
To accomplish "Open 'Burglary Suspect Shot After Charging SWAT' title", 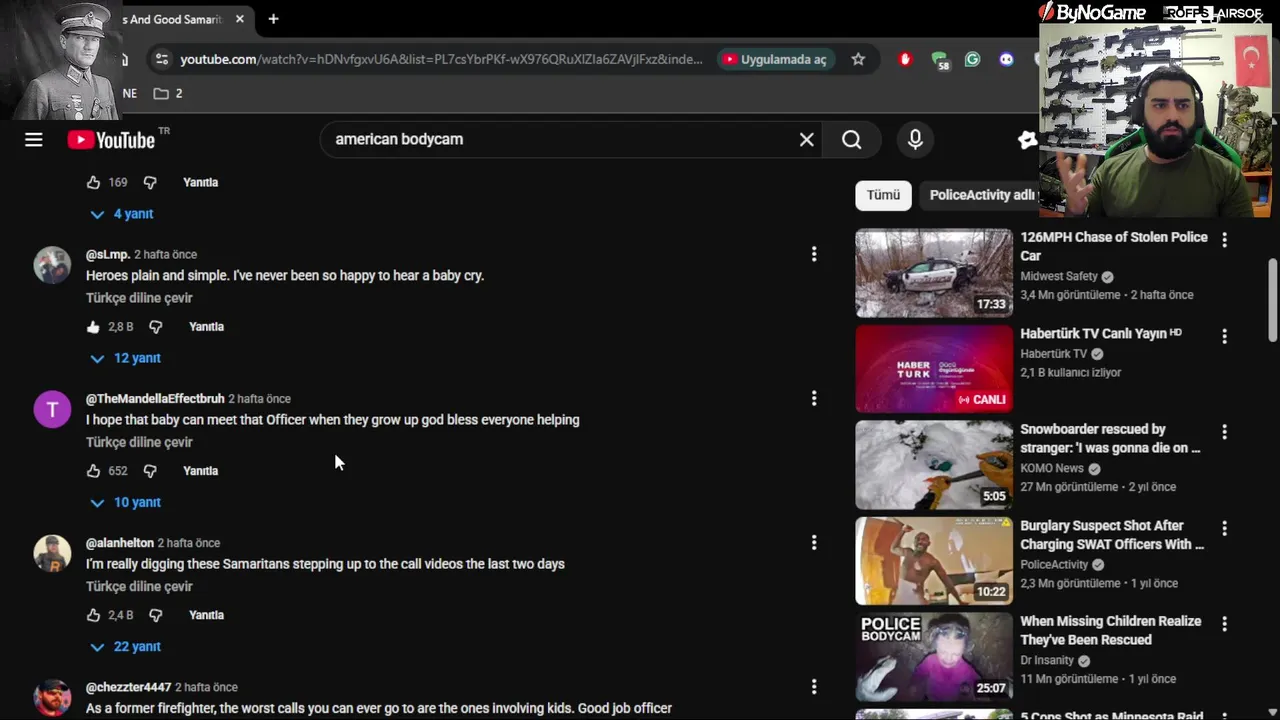I will tap(1112, 535).
